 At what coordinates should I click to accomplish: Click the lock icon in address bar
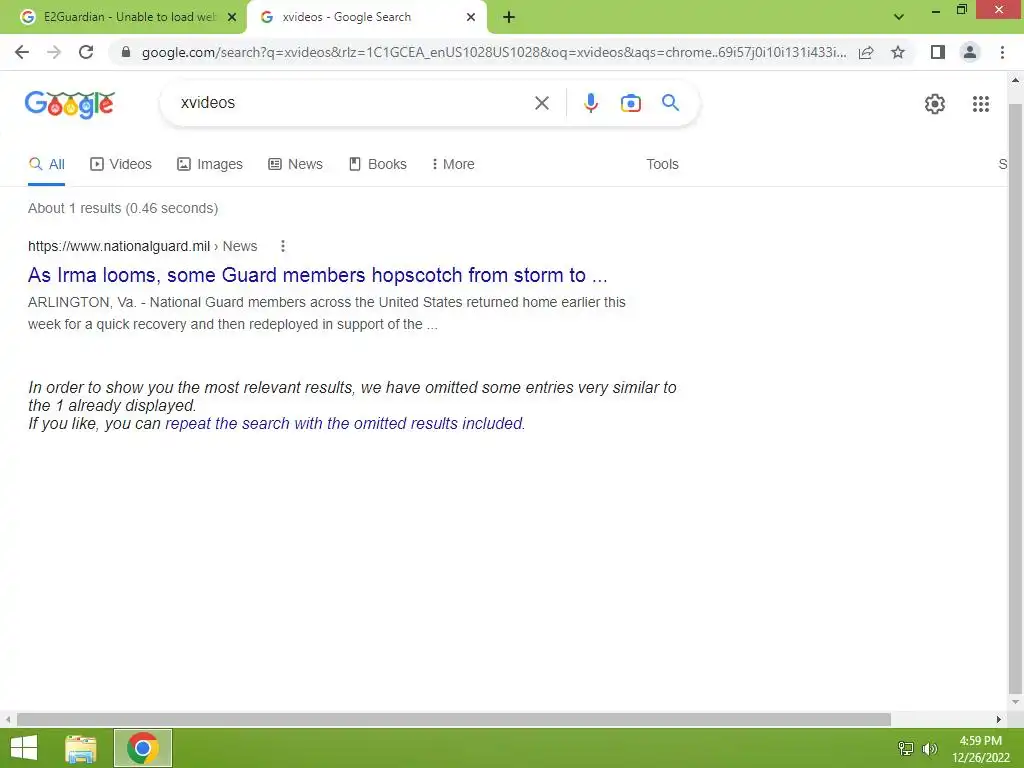tap(126, 52)
